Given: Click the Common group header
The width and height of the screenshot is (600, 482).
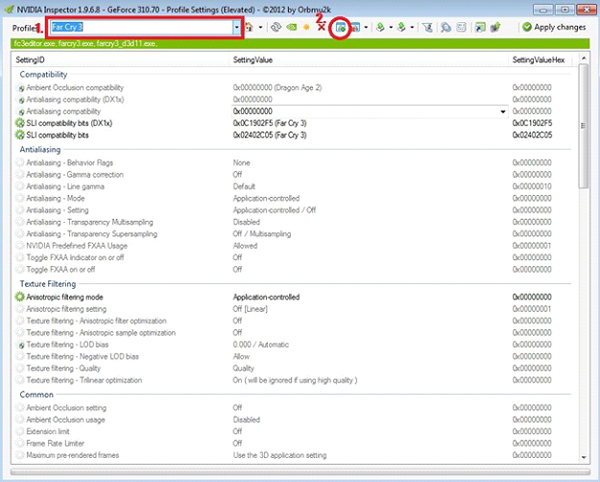Looking at the screenshot, I should pos(36,394).
